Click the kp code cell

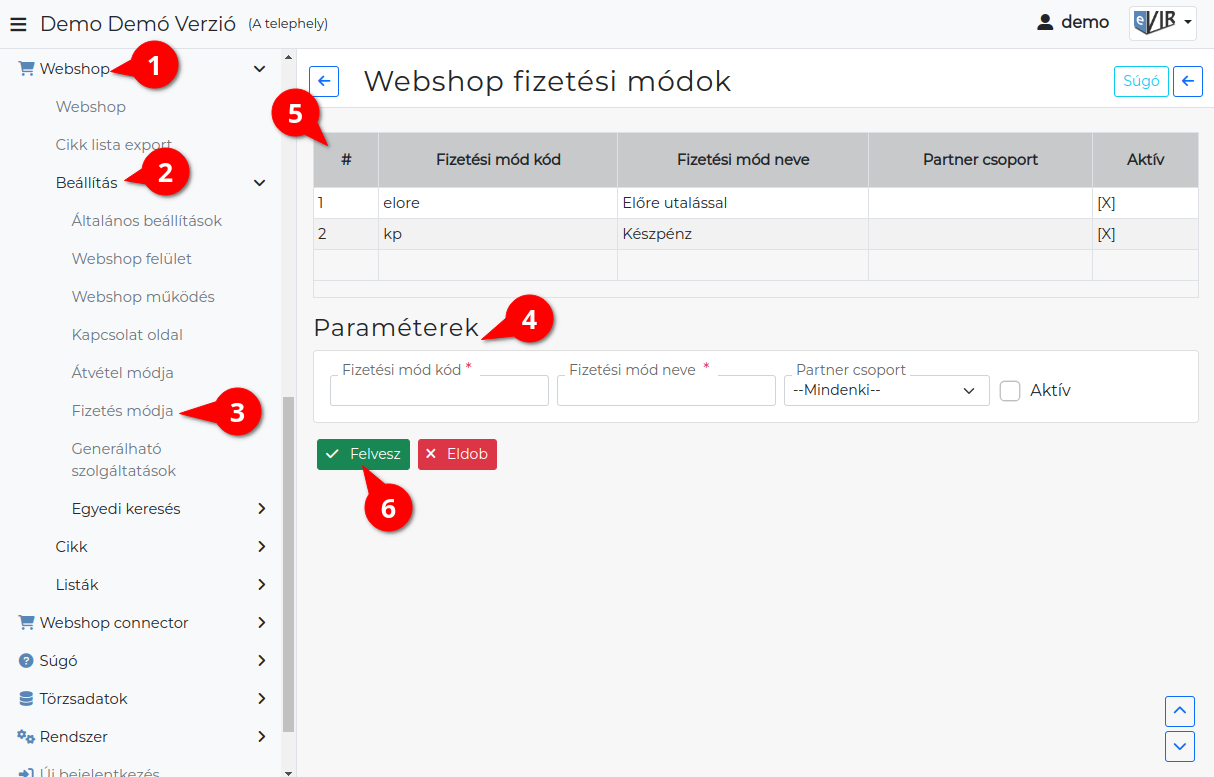coord(498,234)
